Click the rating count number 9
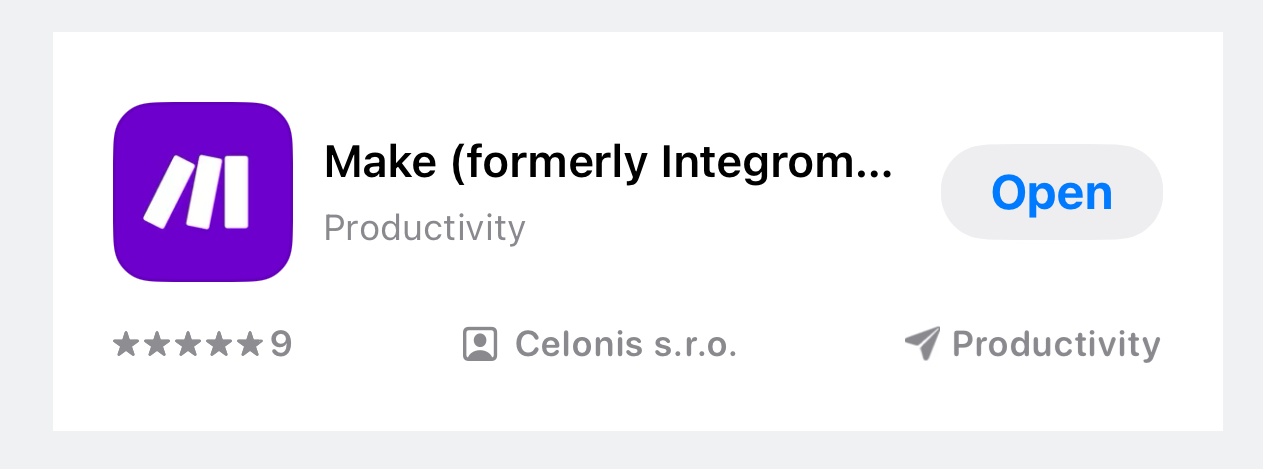The height and width of the screenshot is (469, 1263). pyautogui.click(x=281, y=345)
